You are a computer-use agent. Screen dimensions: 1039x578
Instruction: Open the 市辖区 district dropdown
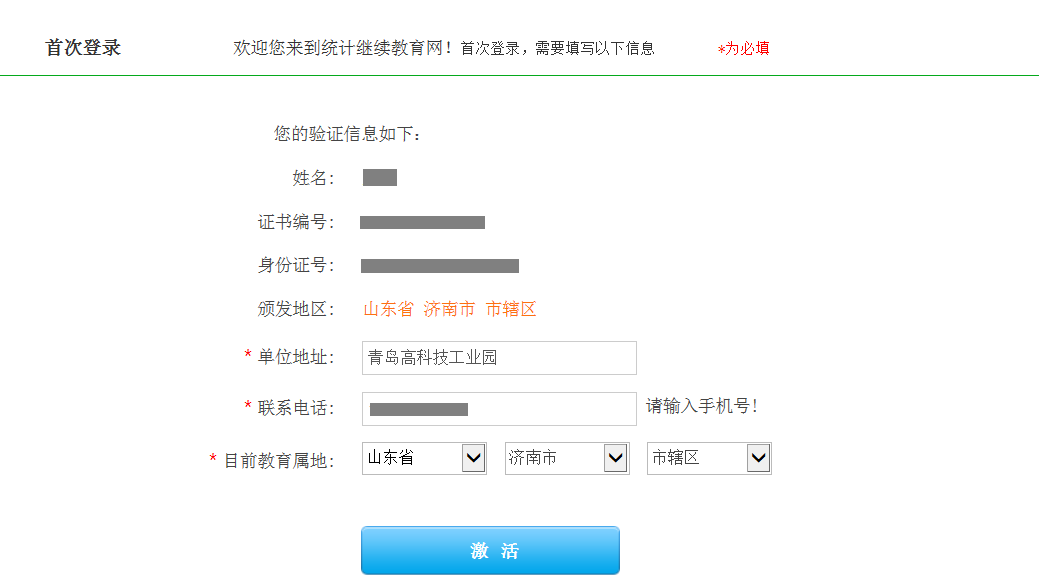[709, 458]
